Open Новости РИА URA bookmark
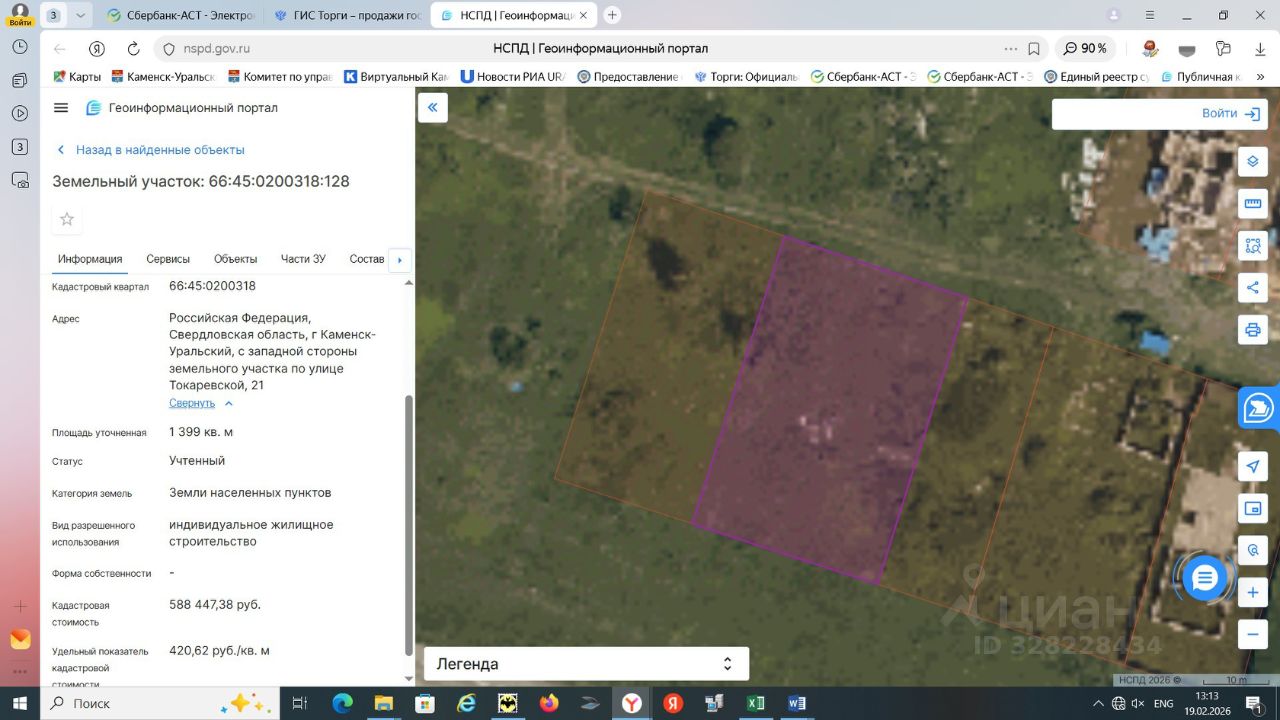 coord(513,76)
